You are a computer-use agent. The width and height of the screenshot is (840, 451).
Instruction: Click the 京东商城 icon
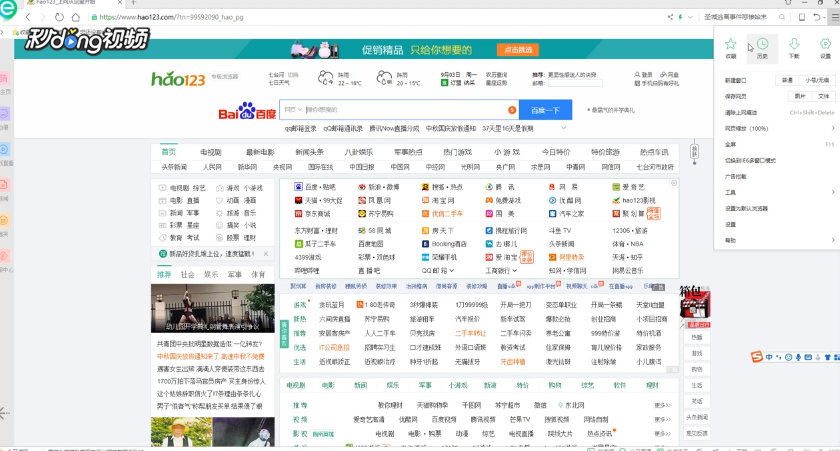[298, 214]
